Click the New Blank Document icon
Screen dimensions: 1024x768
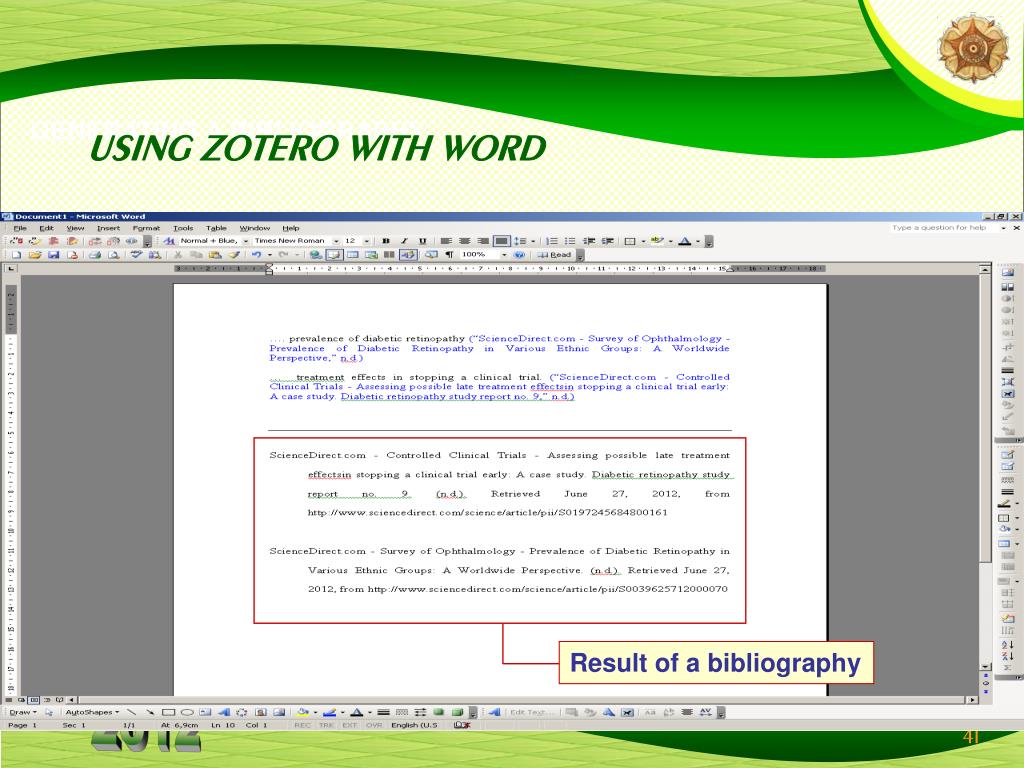point(16,255)
